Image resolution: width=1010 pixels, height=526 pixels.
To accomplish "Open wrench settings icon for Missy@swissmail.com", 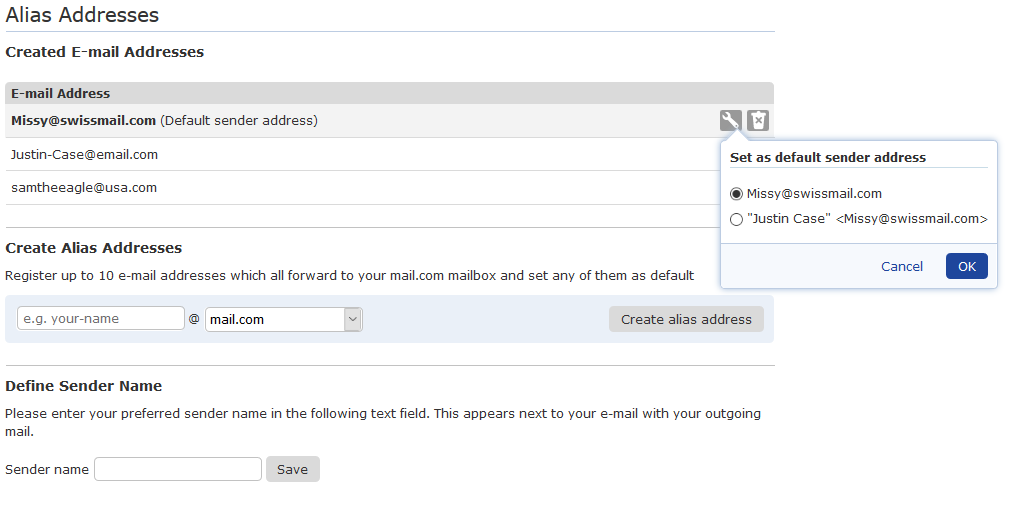I will 730,120.
